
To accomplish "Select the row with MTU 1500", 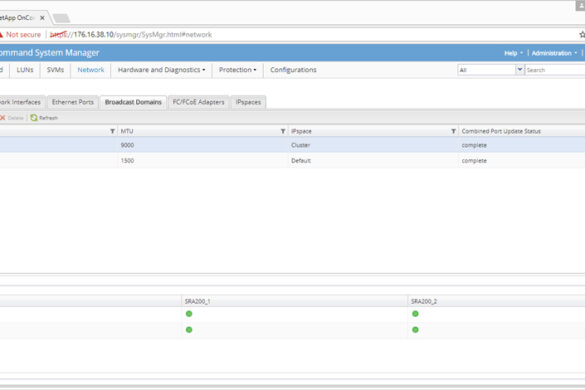I will [x=292, y=160].
